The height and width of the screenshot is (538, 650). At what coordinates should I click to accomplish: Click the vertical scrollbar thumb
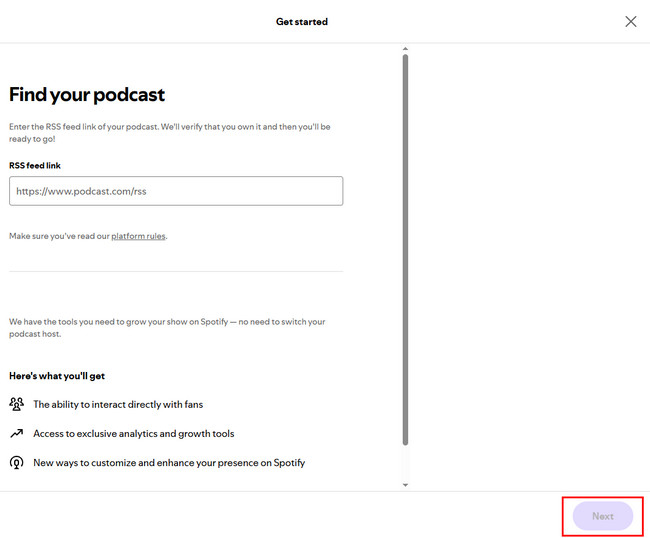405,250
